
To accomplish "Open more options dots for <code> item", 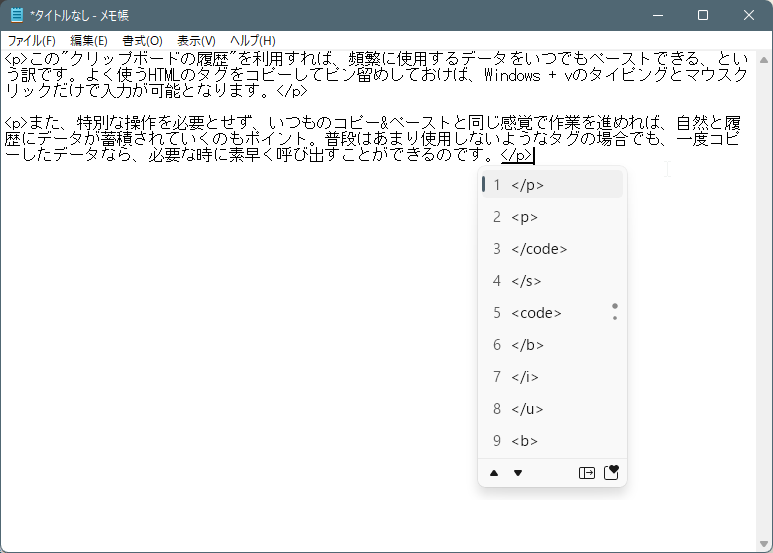I will coord(615,312).
